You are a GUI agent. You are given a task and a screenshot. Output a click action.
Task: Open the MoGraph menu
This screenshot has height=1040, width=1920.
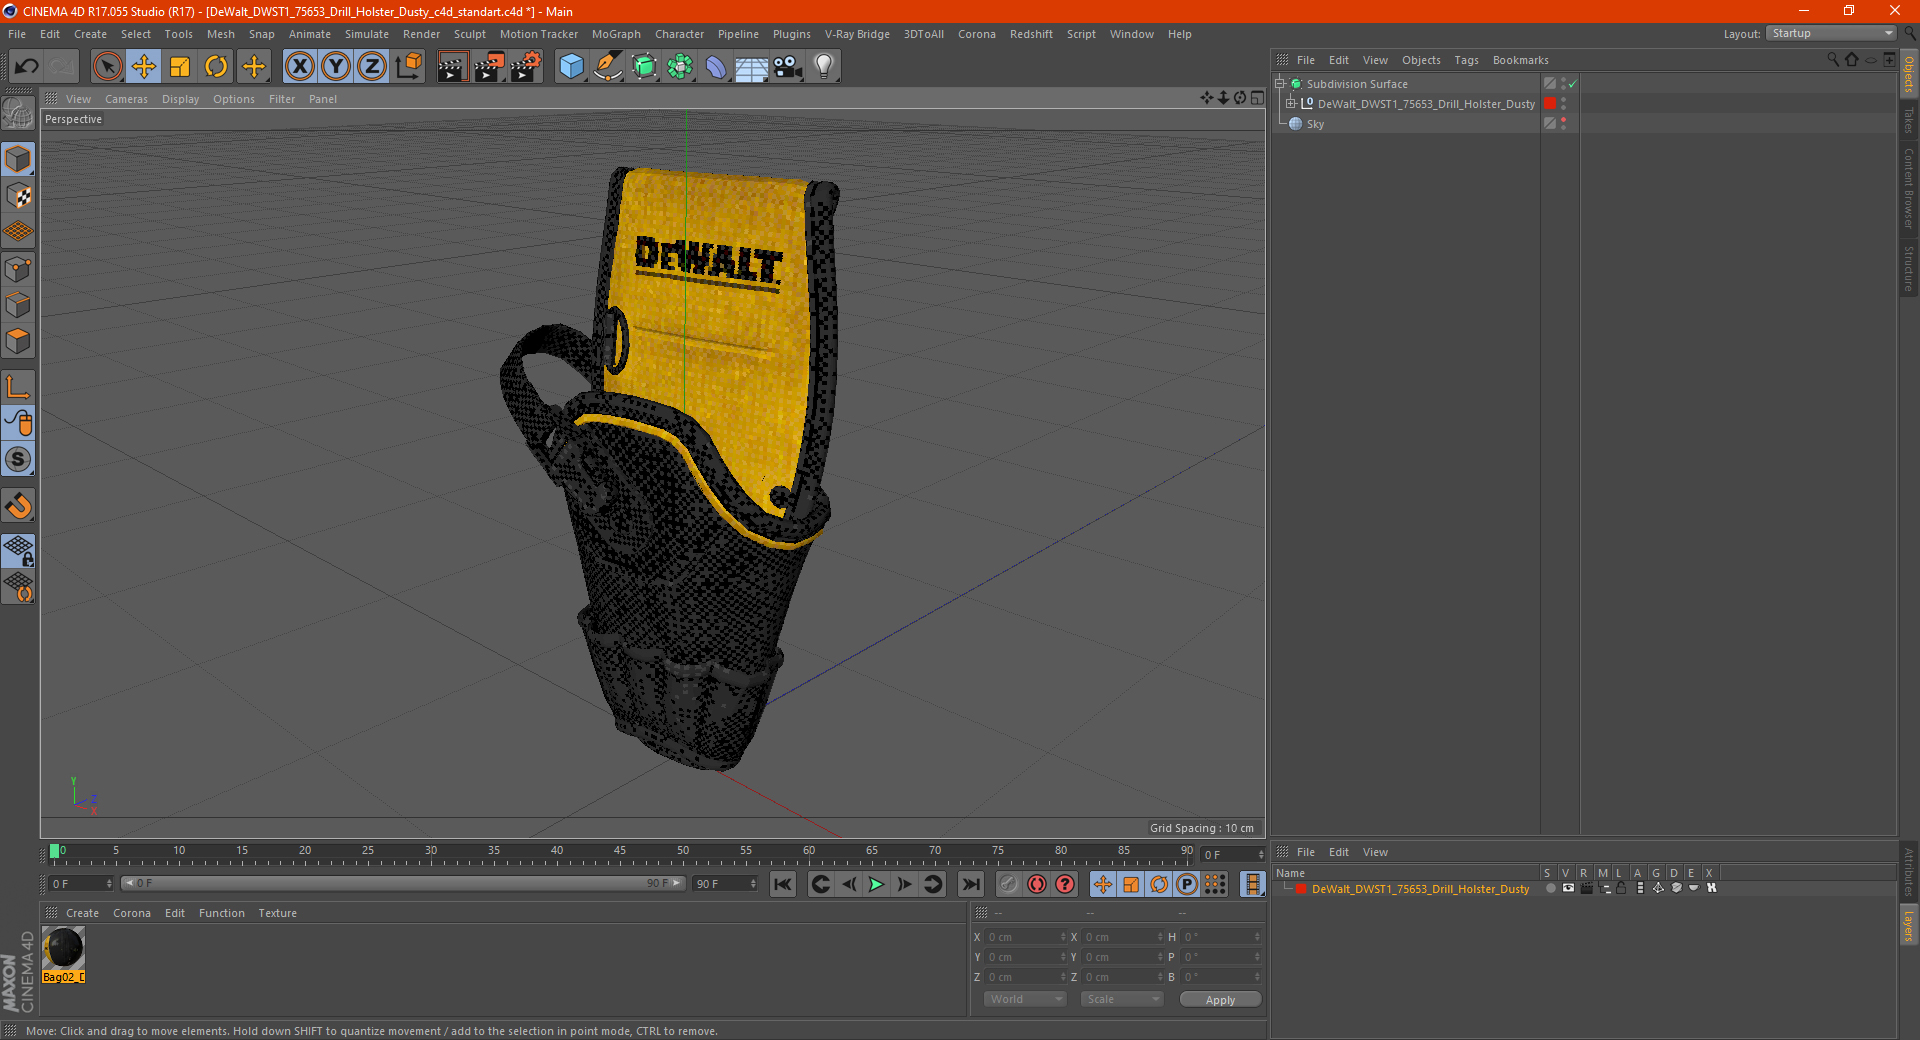point(616,34)
